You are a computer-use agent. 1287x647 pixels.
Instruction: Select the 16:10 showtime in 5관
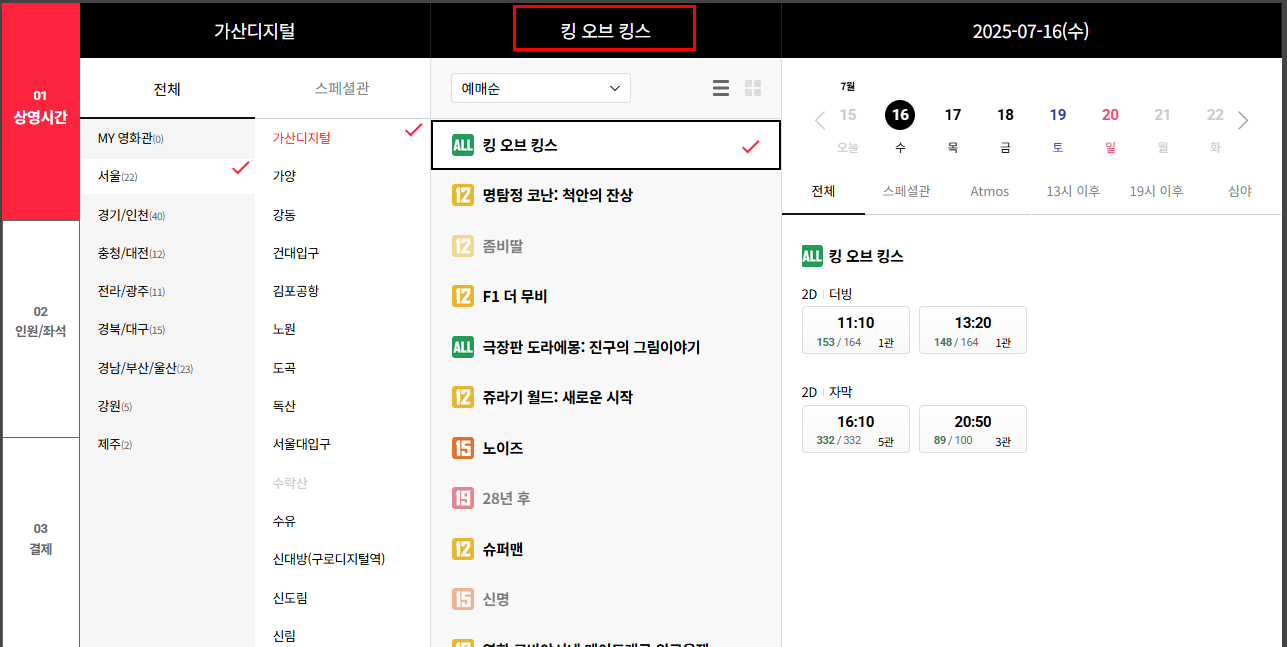tap(855, 428)
